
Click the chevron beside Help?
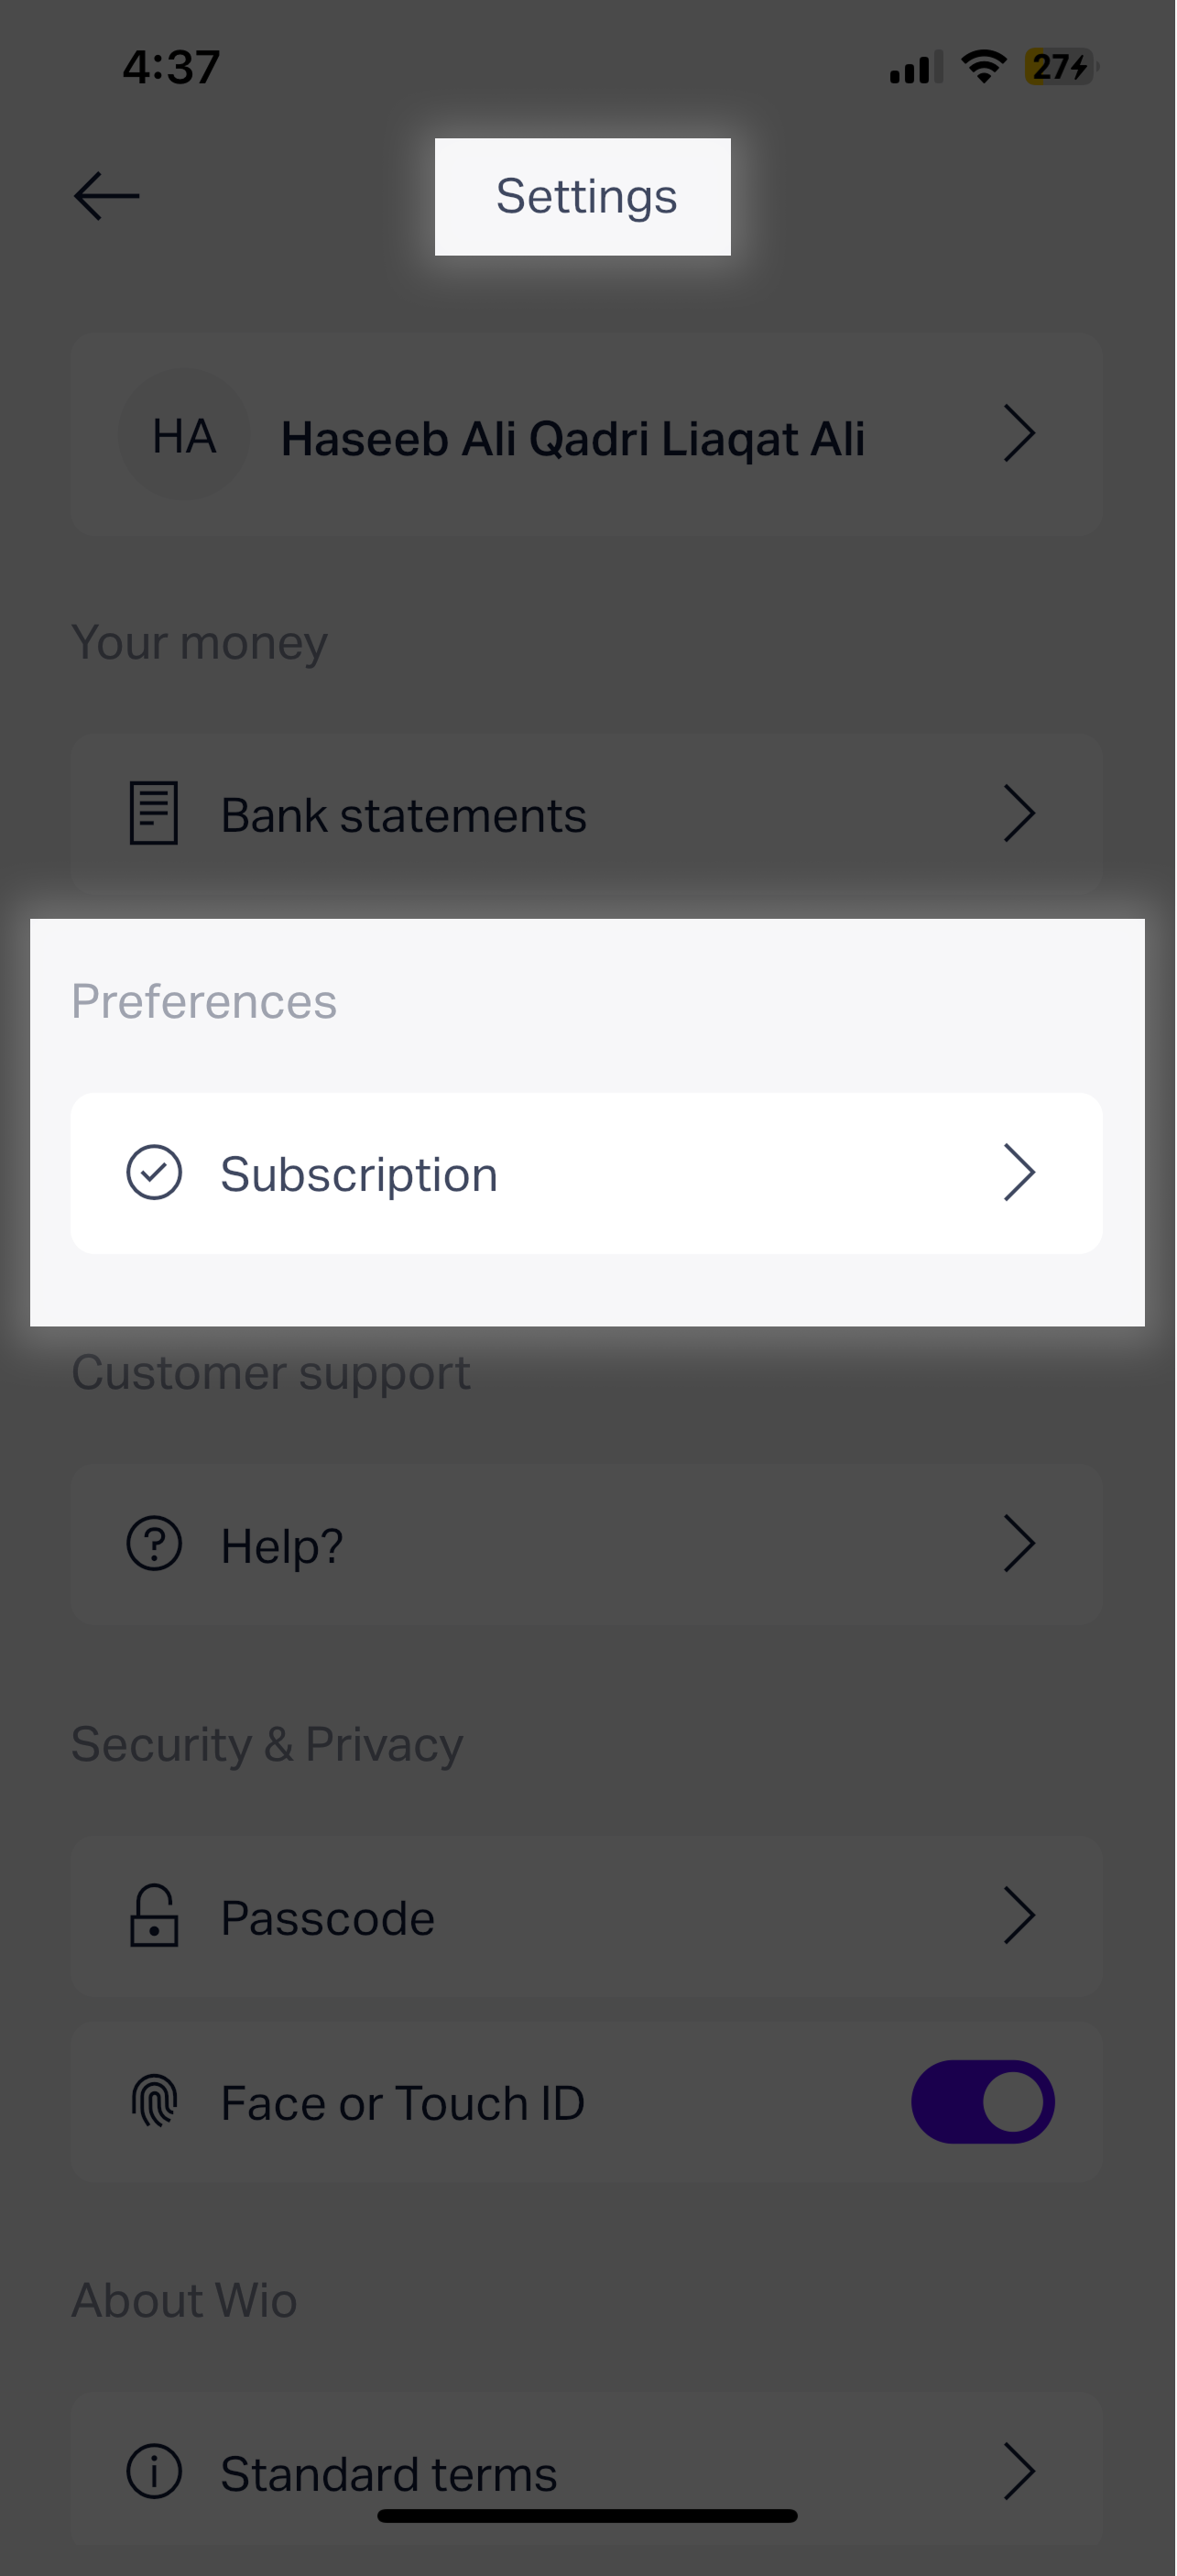pyautogui.click(x=1018, y=1544)
